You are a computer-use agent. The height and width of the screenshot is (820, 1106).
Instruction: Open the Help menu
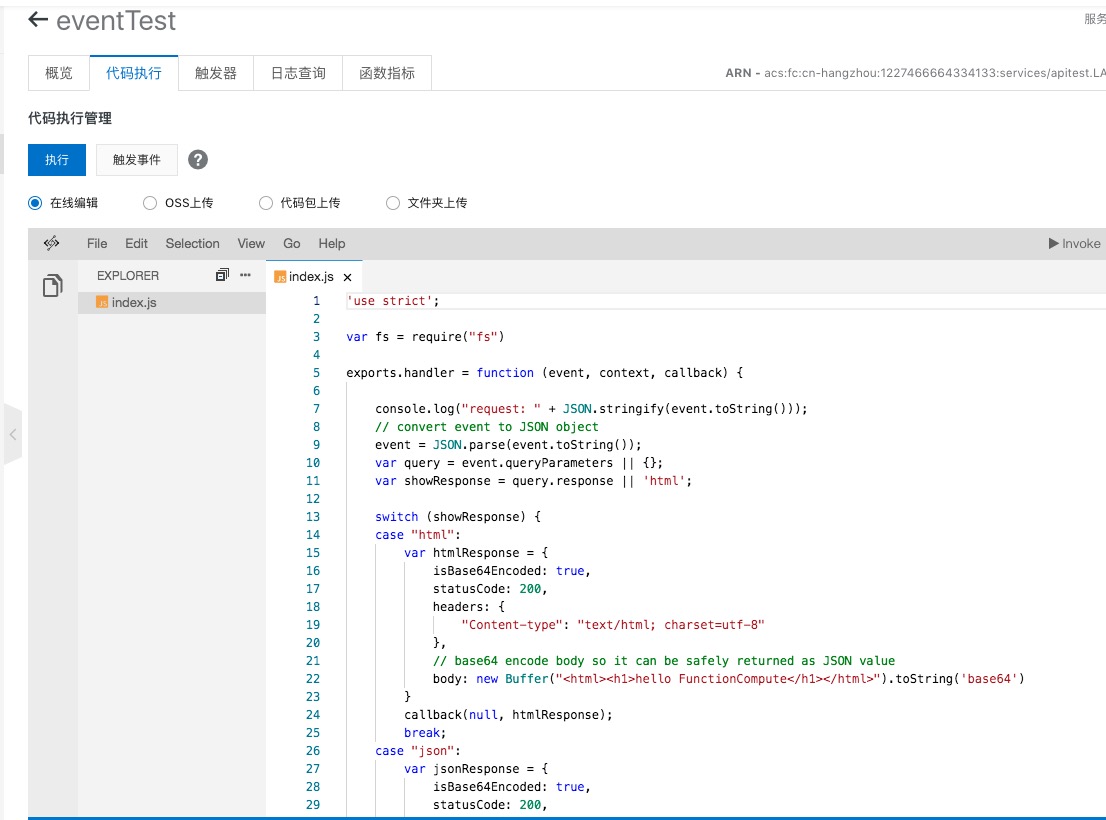coord(332,243)
